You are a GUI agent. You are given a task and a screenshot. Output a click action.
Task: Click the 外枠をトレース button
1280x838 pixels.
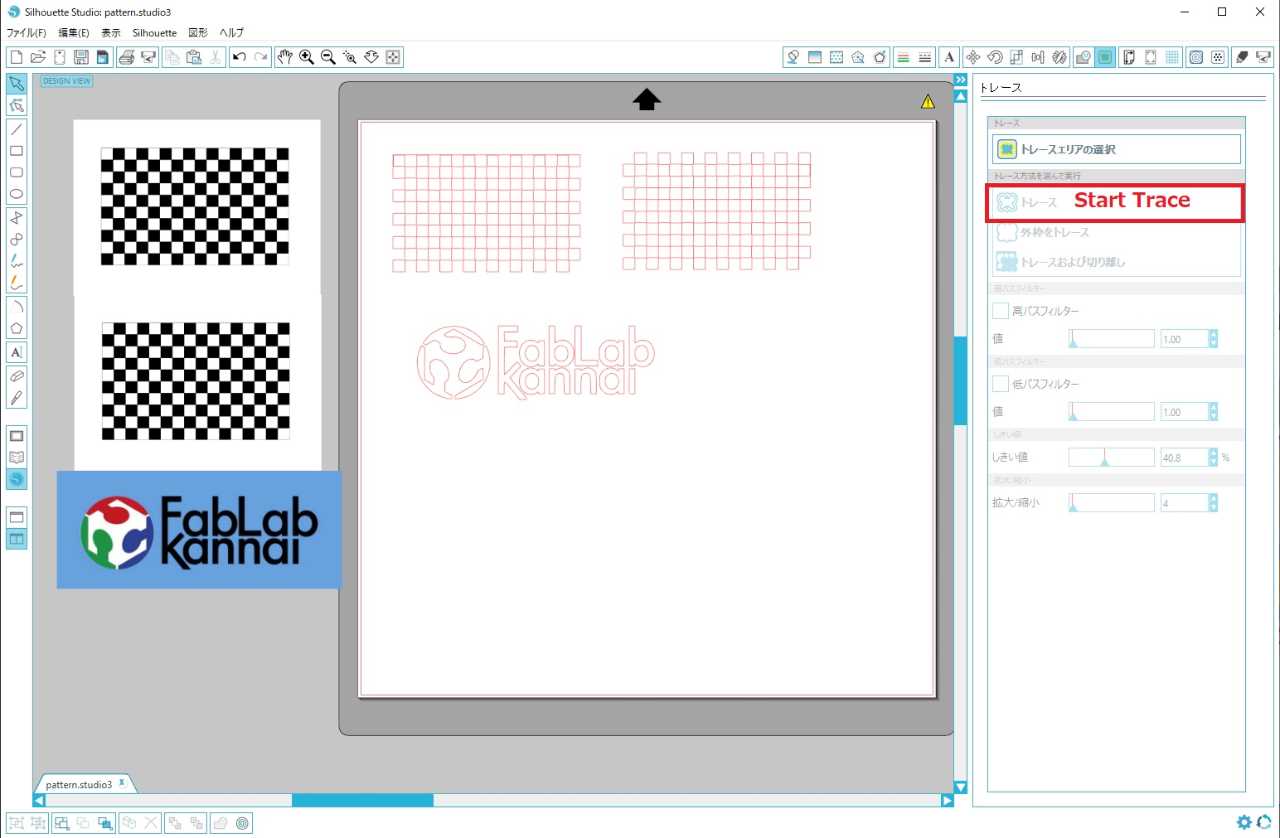(x=1116, y=232)
